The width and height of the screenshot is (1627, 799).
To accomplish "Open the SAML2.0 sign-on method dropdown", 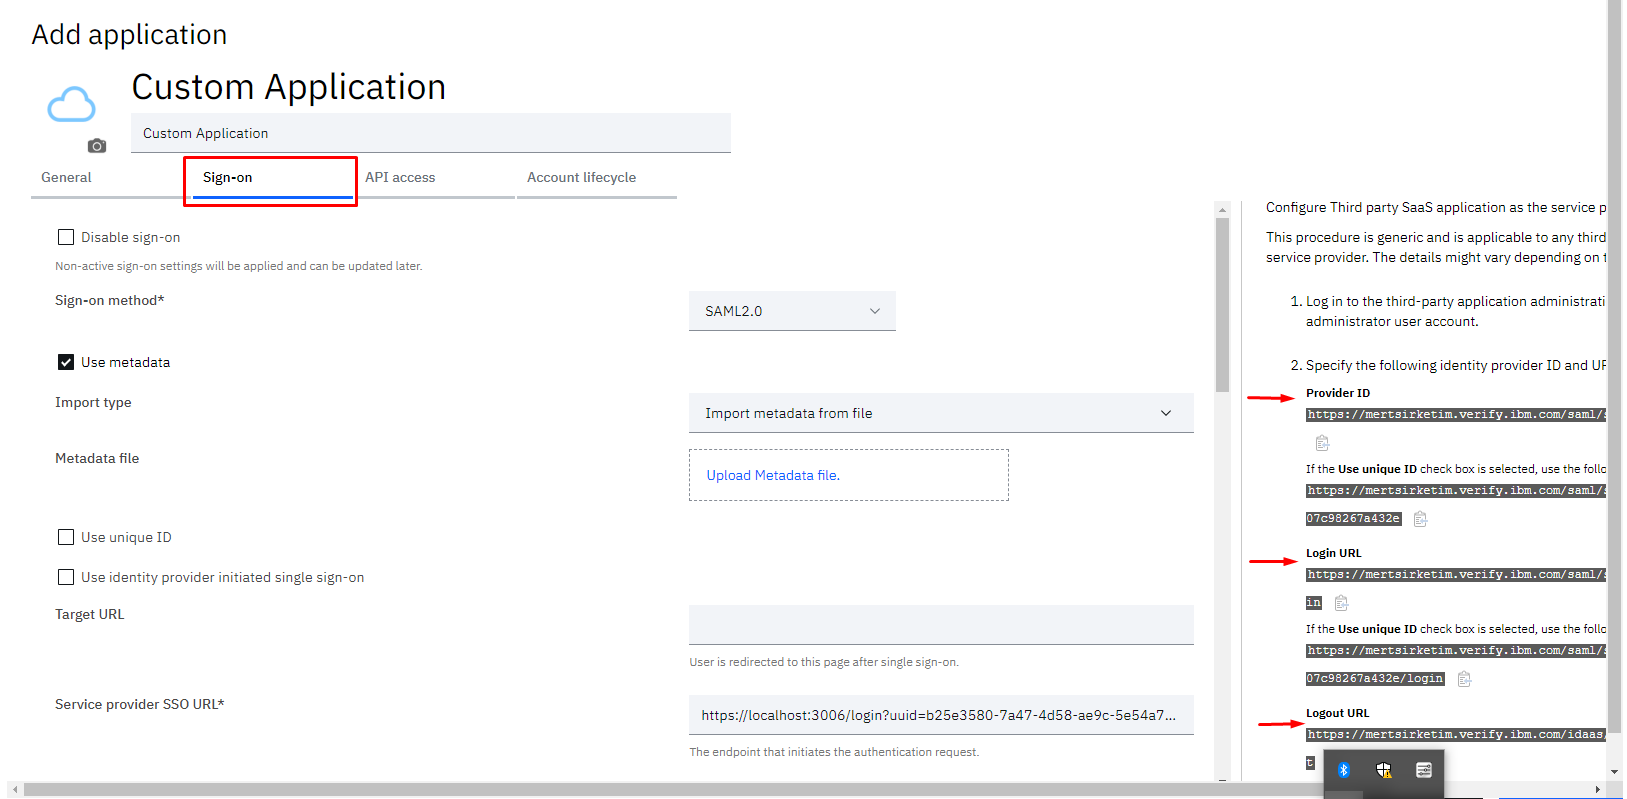I will (792, 311).
